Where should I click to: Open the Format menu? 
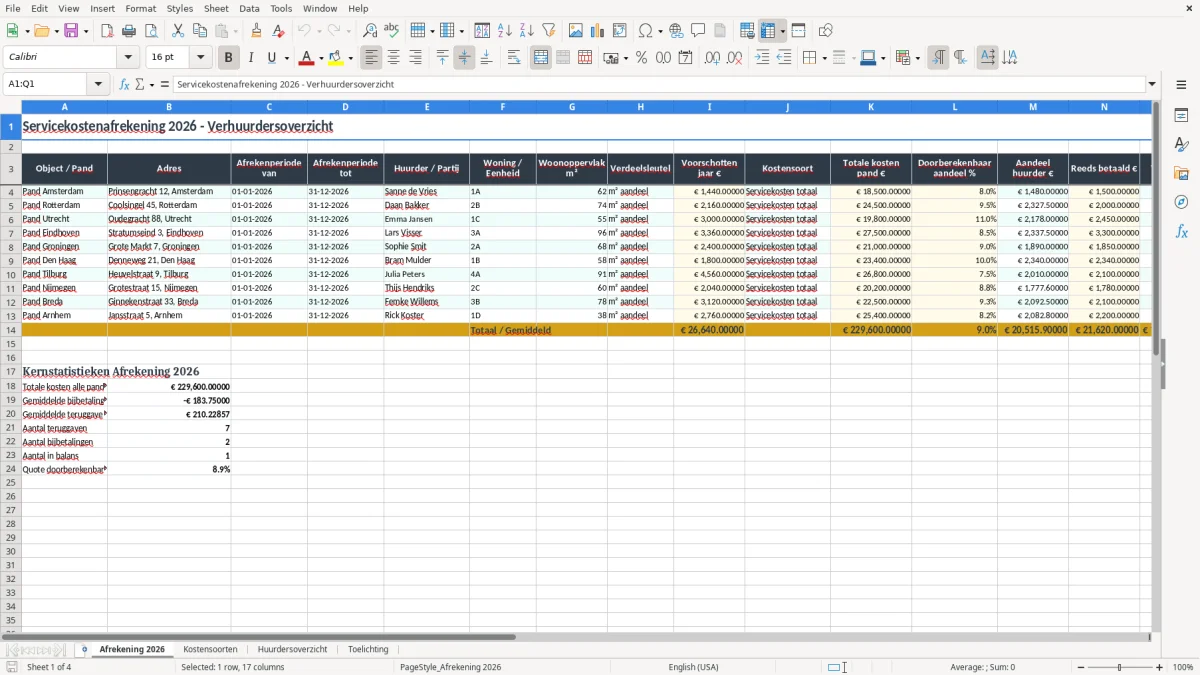[x=140, y=8]
